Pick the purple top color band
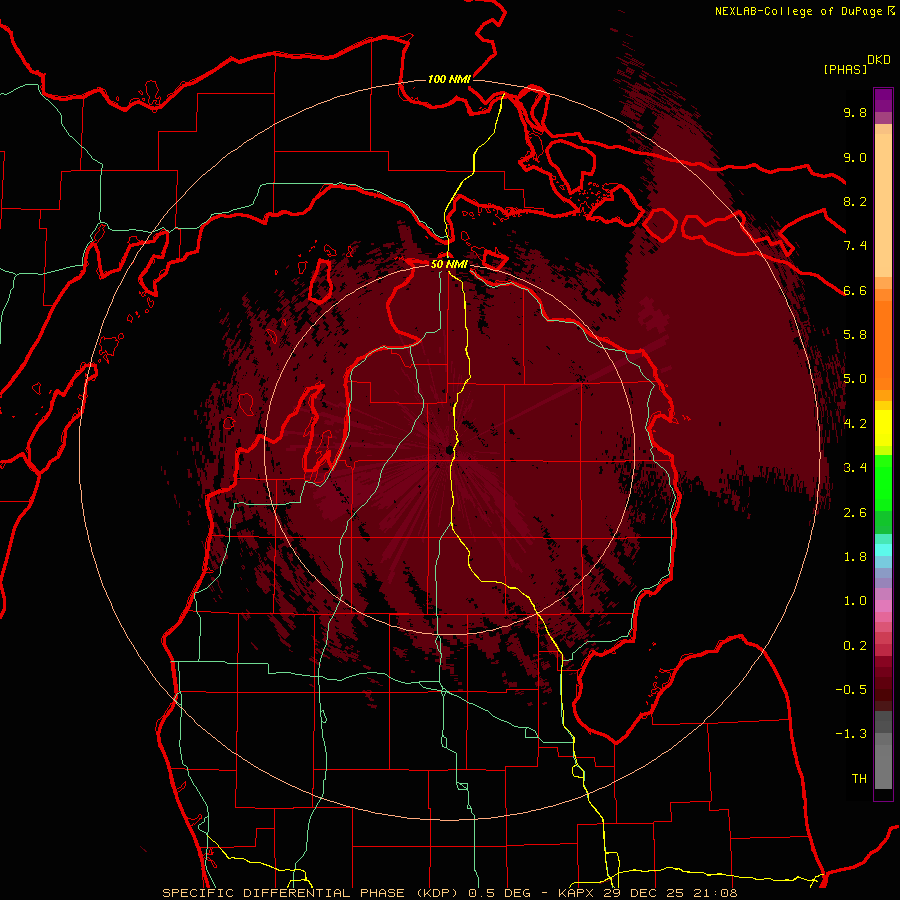This screenshot has height=900, width=900. click(883, 100)
